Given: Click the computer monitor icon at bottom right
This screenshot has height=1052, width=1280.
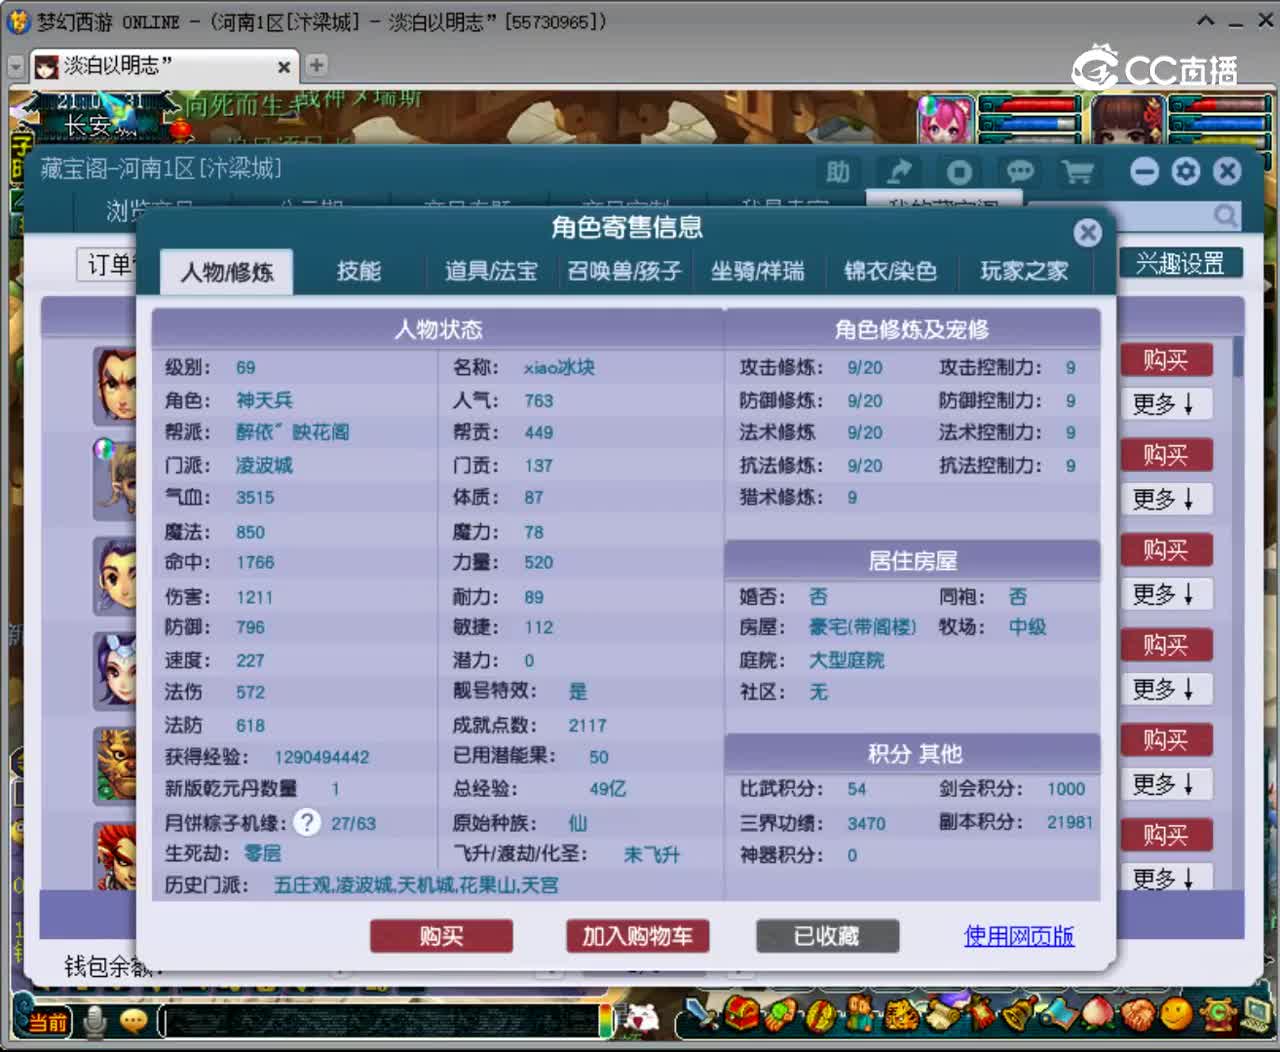Looking at the screenshot, I should [1255, 1014].
